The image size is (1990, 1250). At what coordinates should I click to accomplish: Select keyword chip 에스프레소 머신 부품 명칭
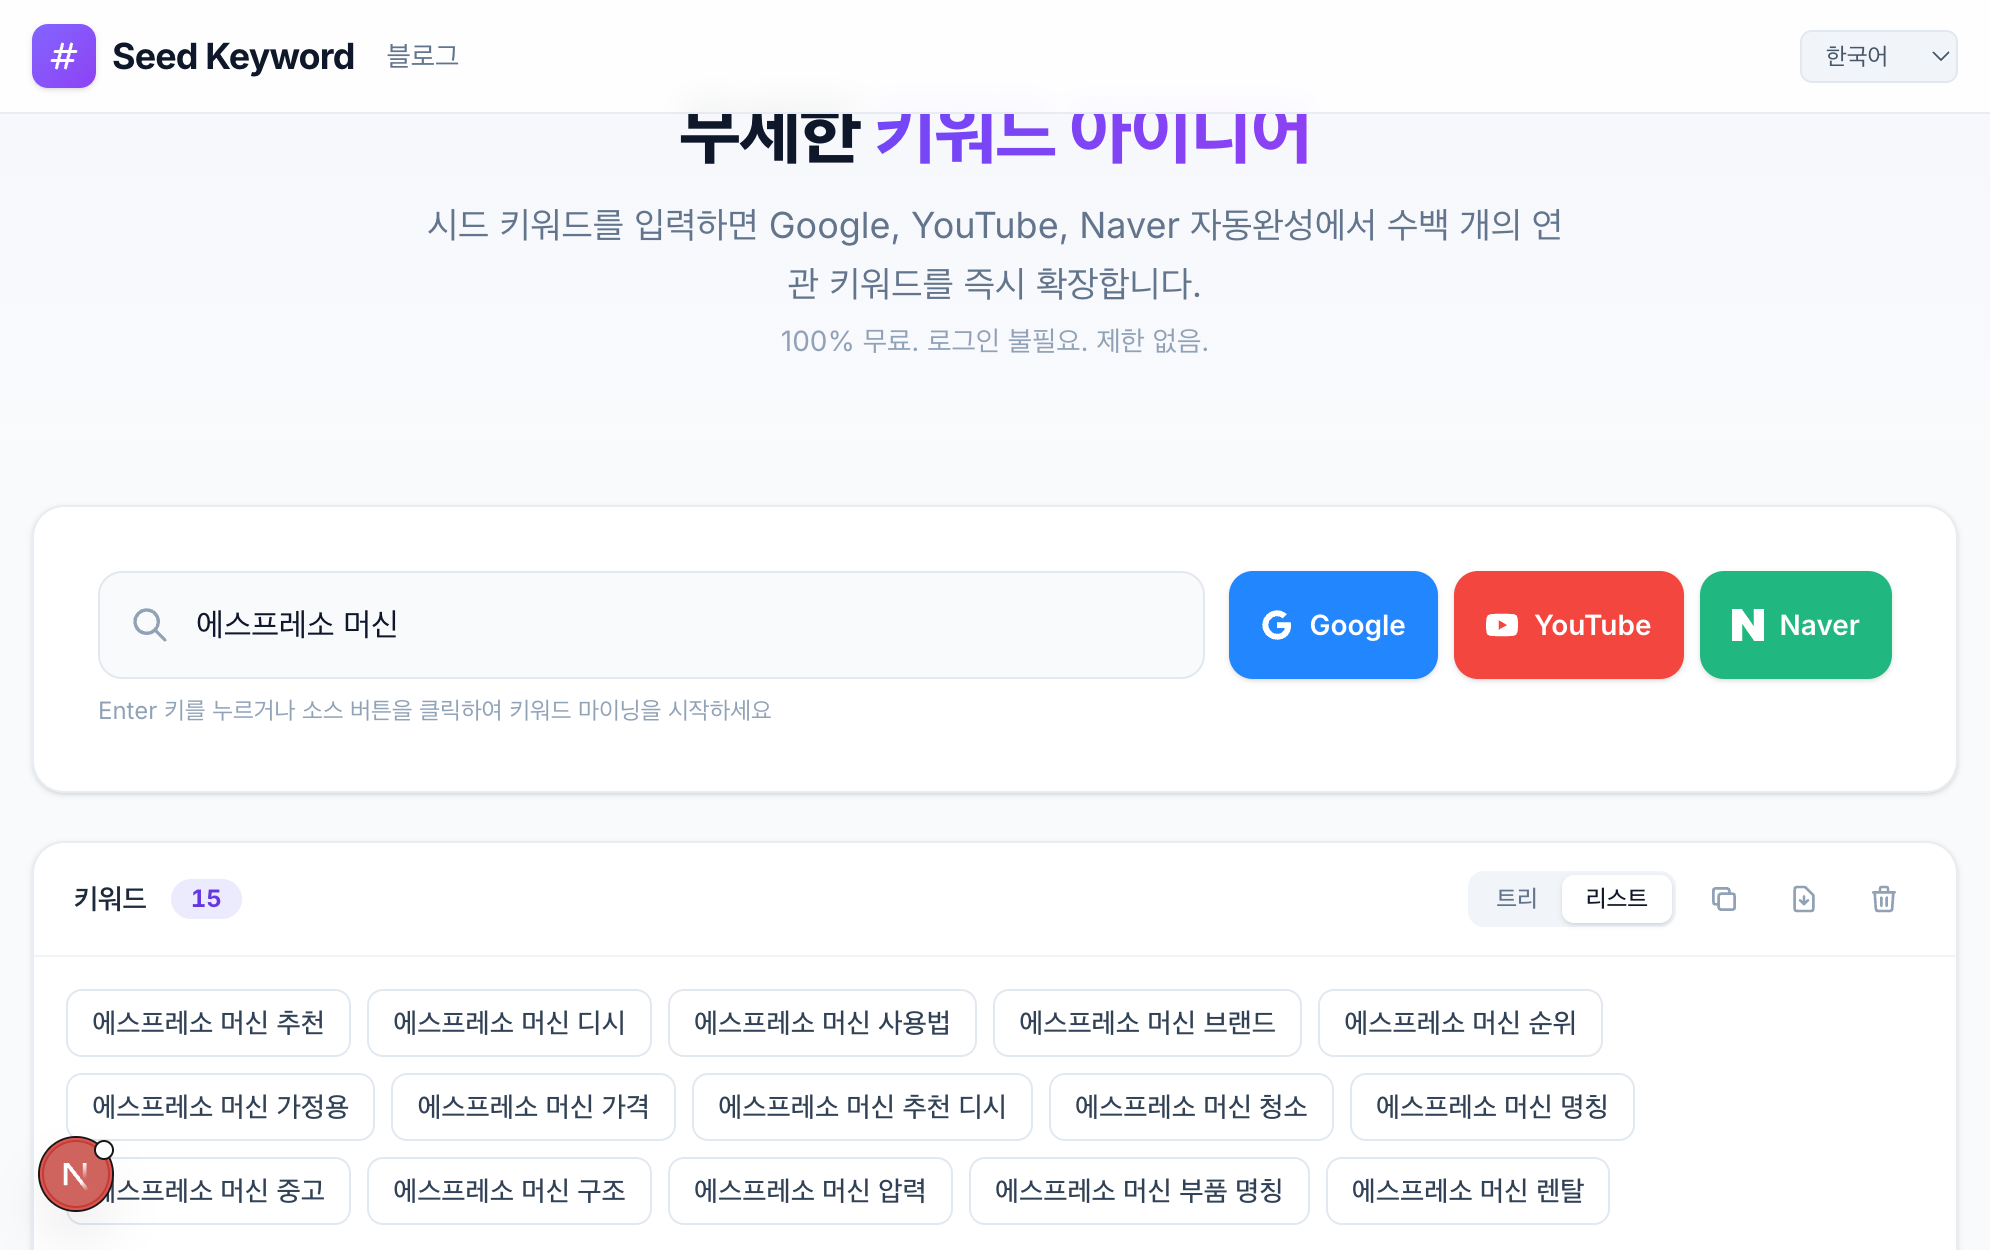[1139, 1191]
